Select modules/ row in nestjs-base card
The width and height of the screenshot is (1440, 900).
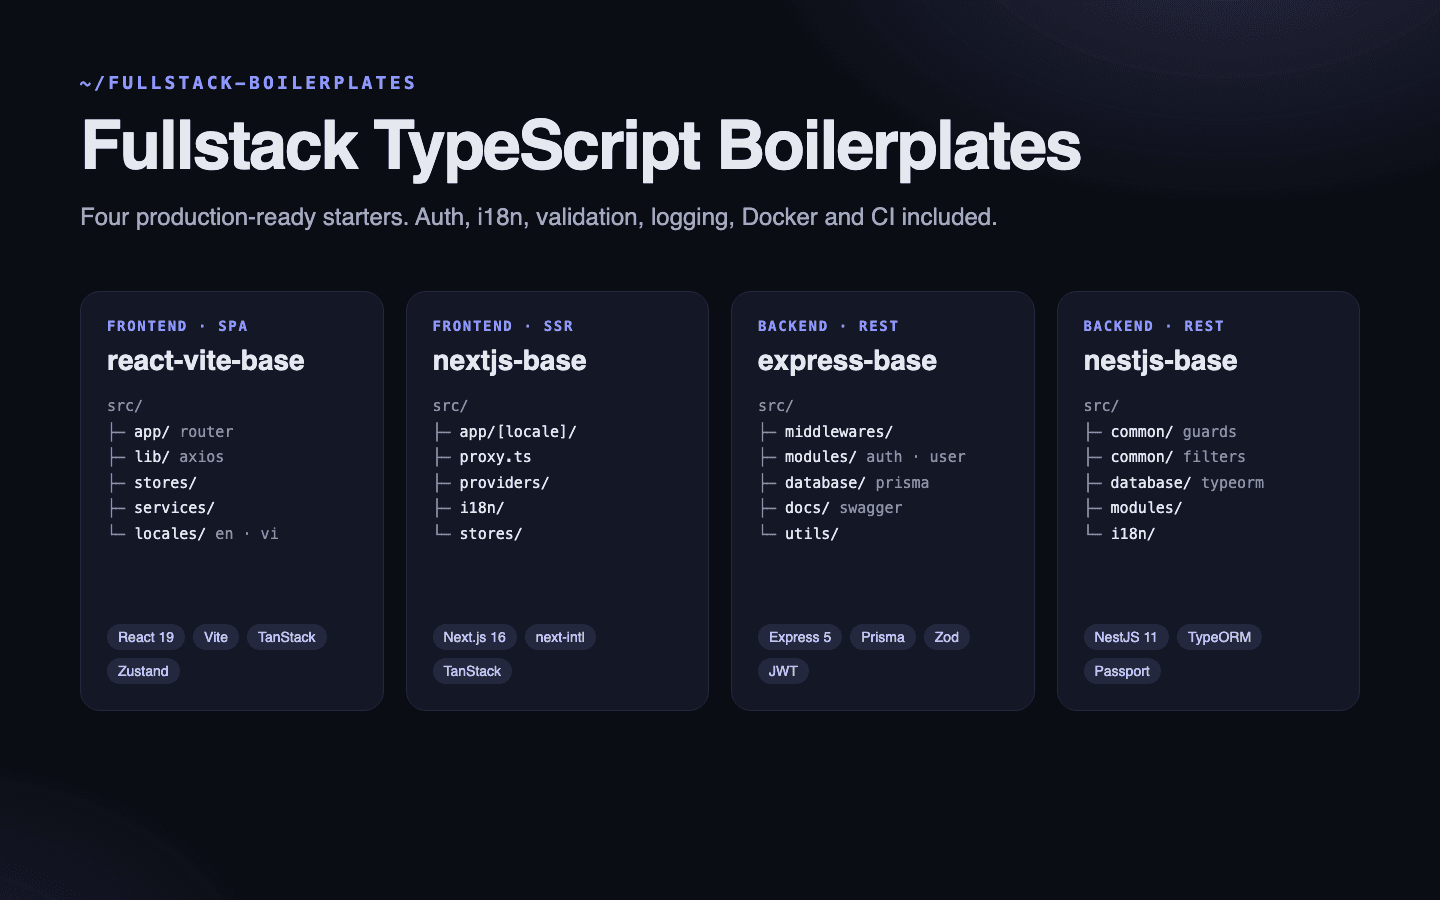1133,508
